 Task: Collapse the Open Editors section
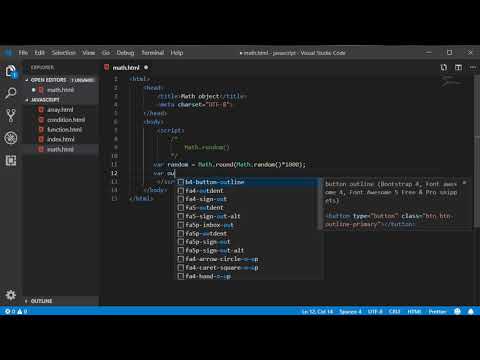point(48,80)
